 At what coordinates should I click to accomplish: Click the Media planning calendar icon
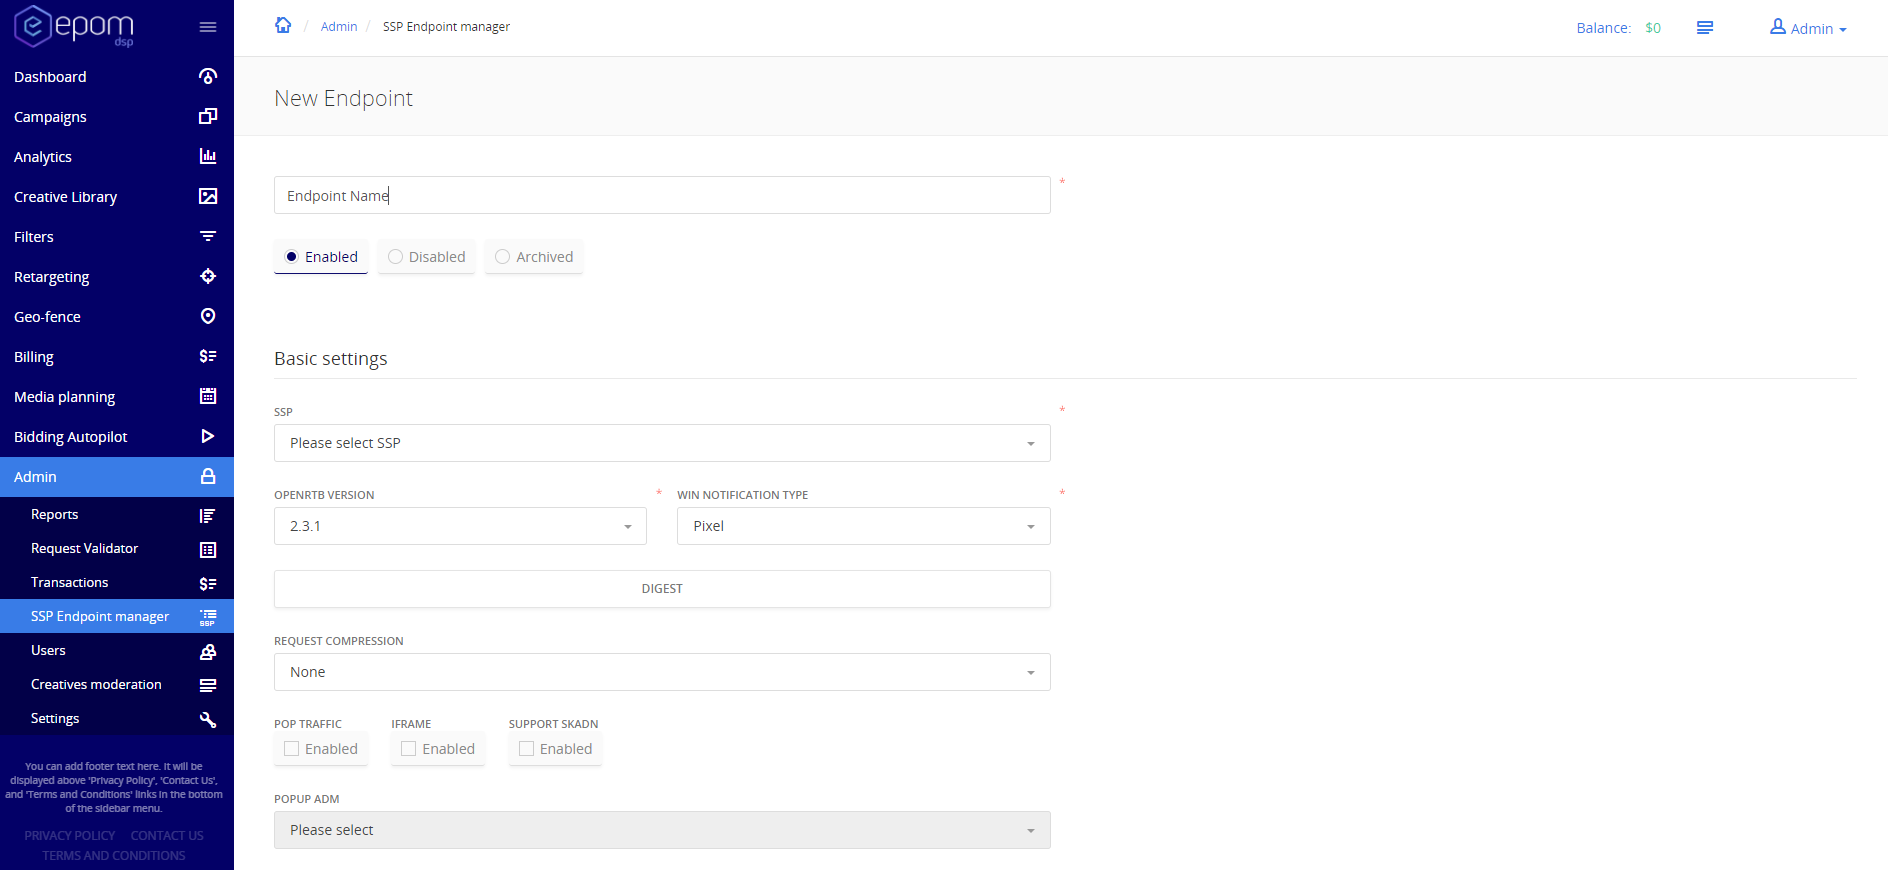(208, 396)
